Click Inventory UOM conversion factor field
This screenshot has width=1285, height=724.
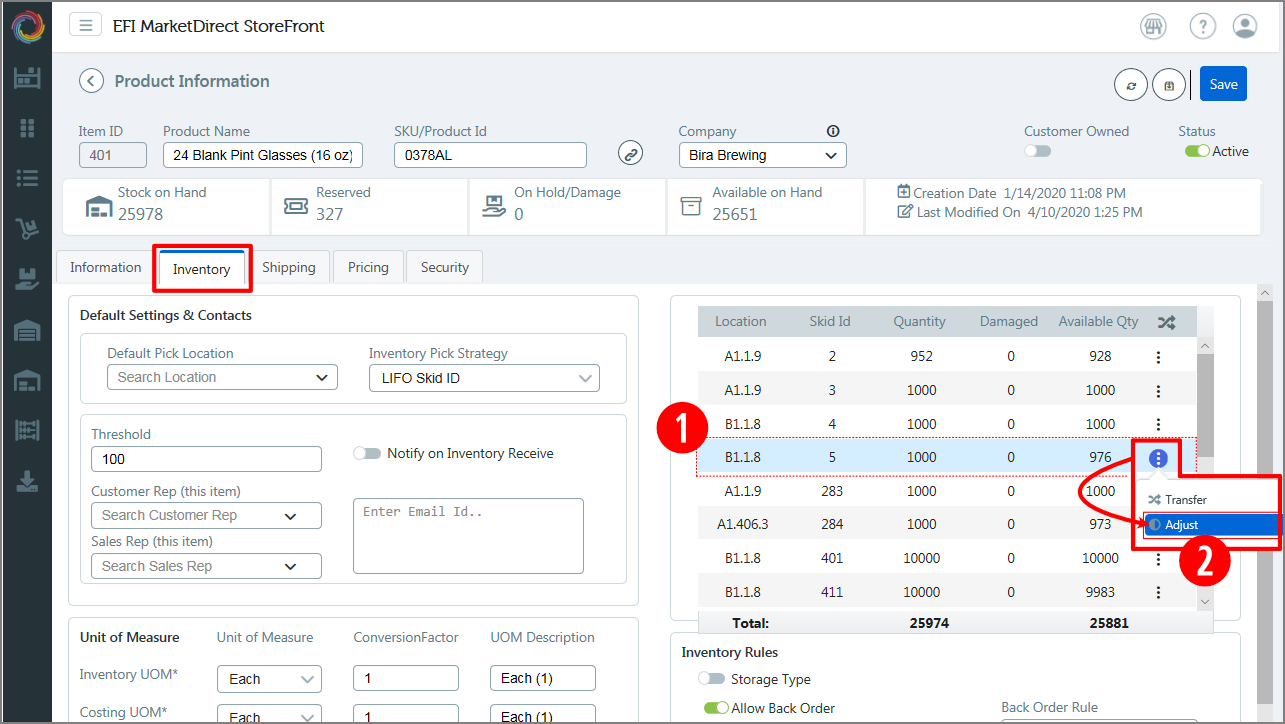pos(406,678)
